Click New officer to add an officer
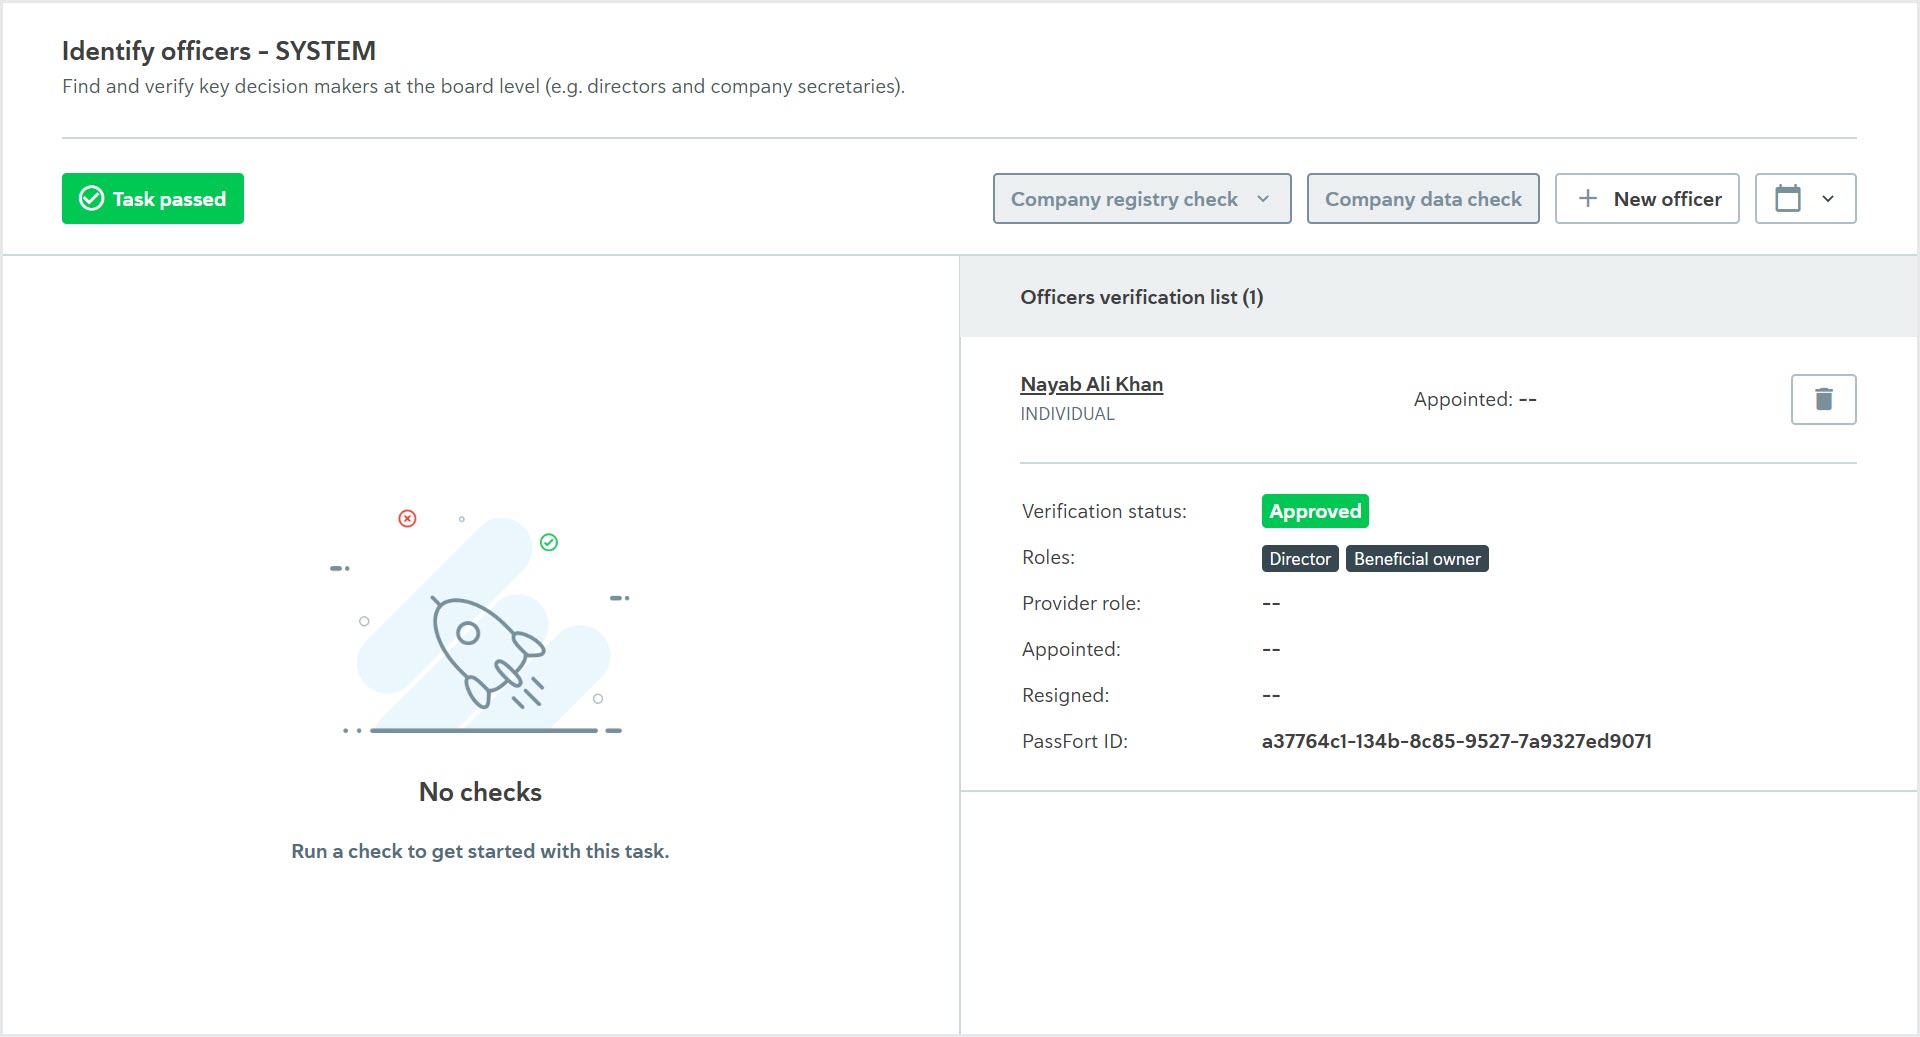This screenshot has width=1920, height=1037. 1647,198
